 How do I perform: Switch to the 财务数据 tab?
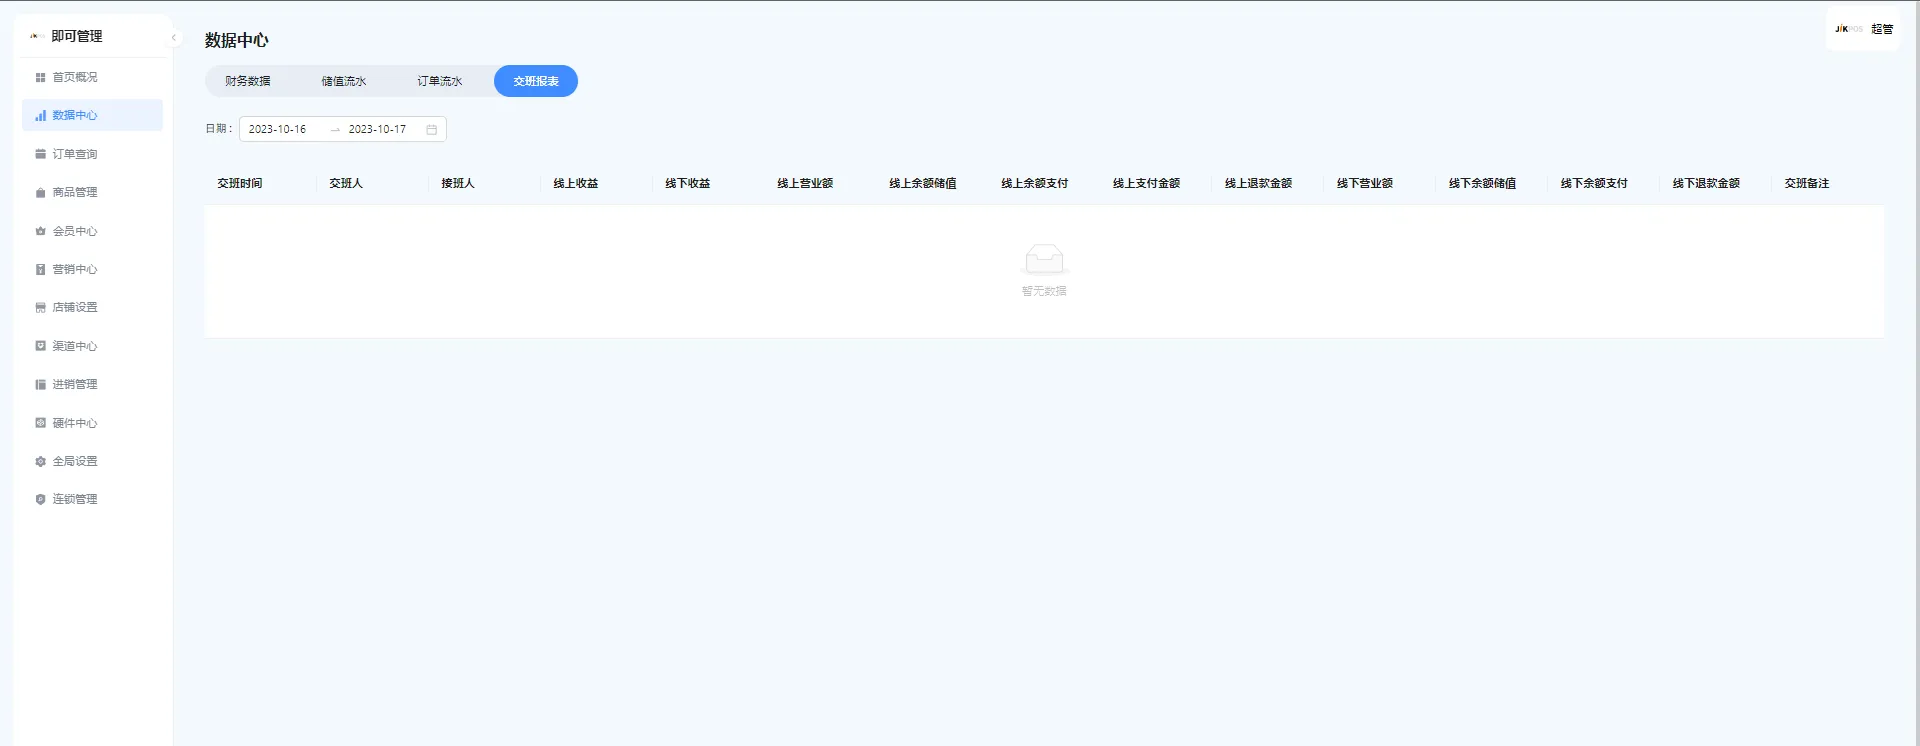tap(248, 81)
